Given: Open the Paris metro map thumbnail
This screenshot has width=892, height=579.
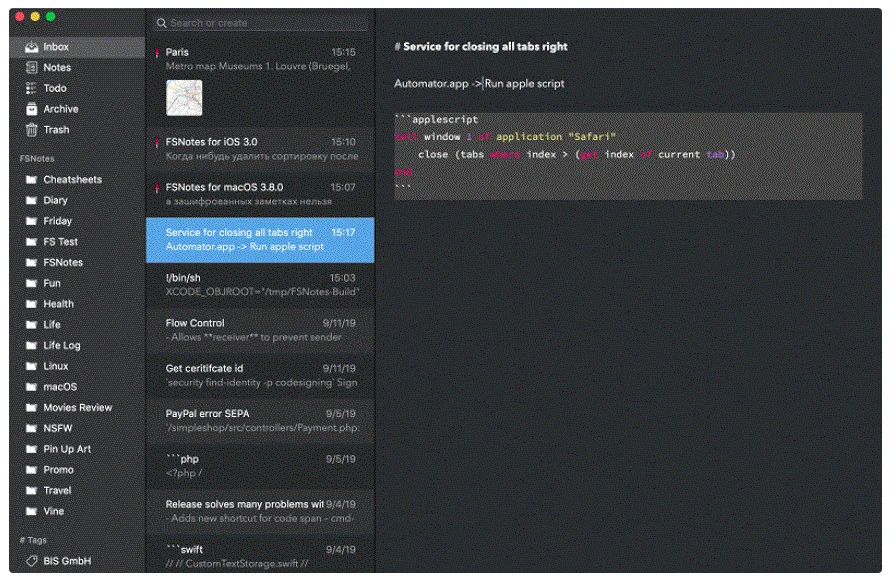Looking at the screenshot, I should 184,98.
